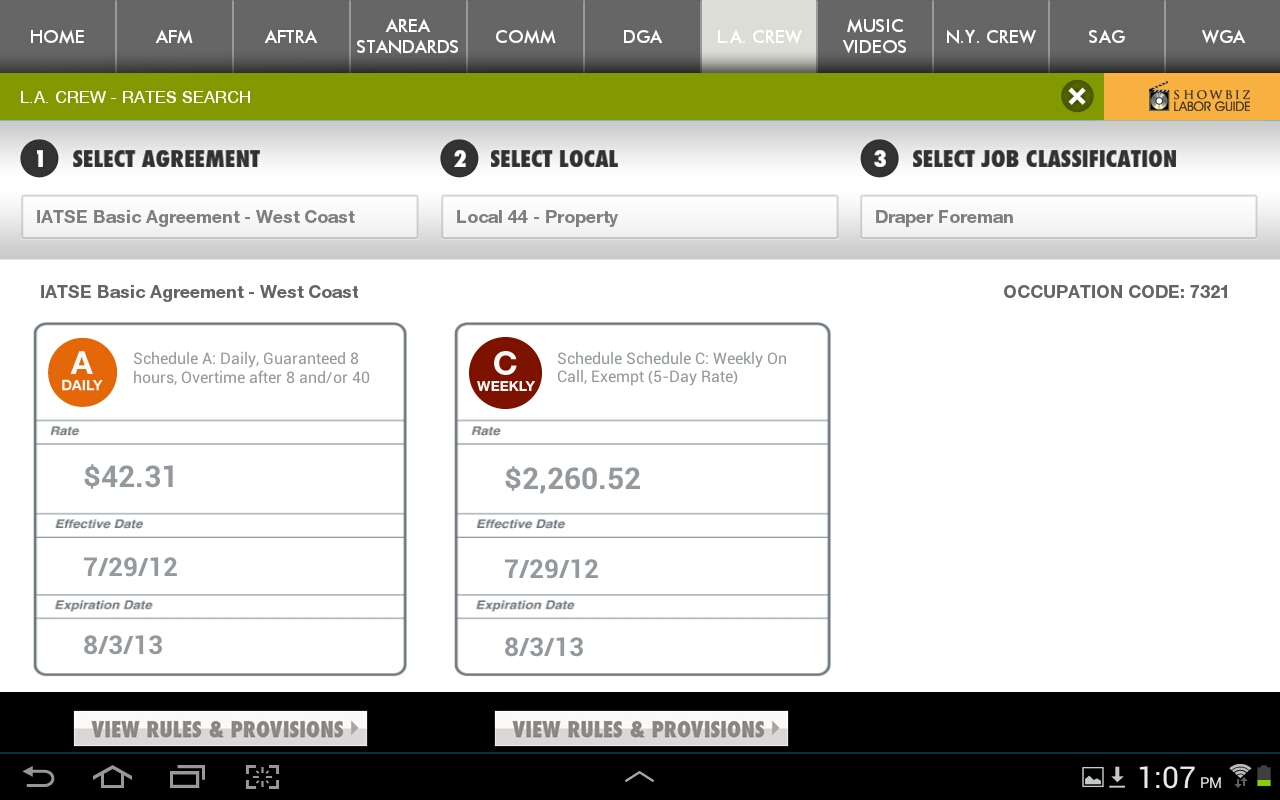Click the step 1 number circle

39,158
